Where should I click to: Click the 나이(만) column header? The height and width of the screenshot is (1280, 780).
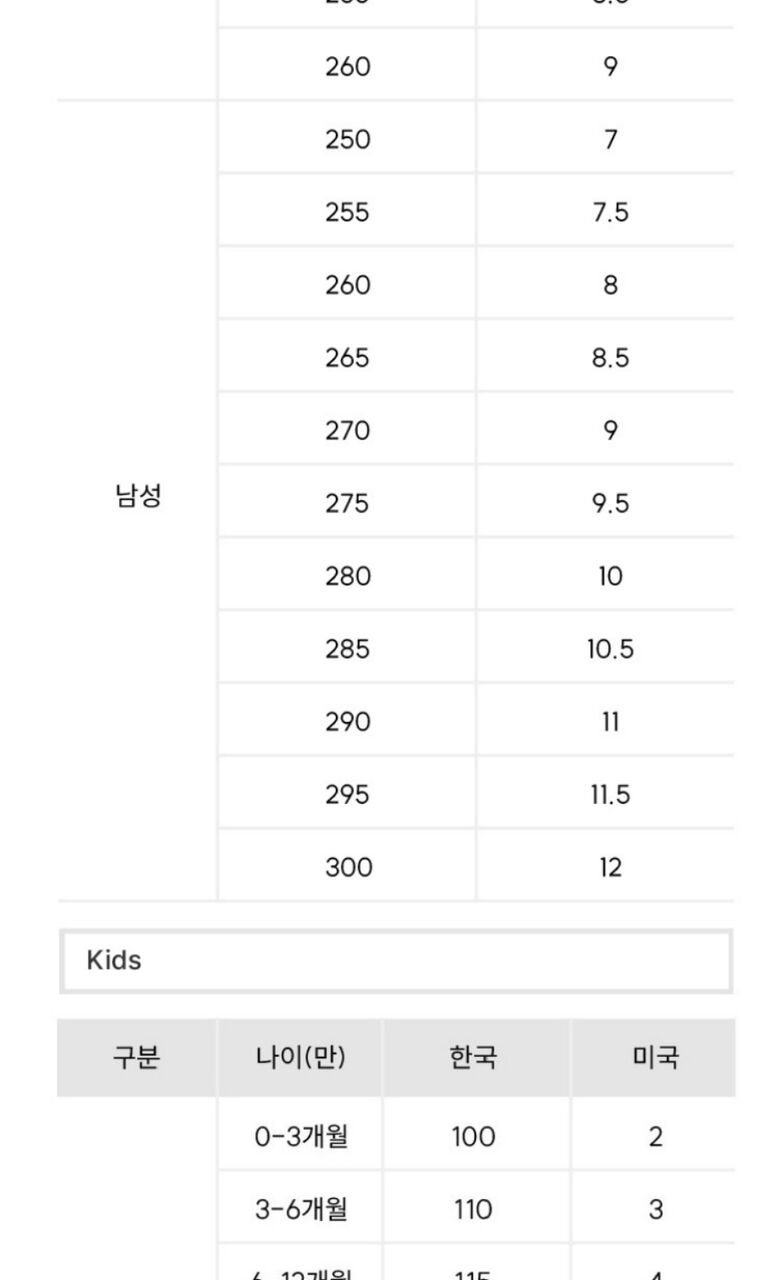pyautogui.click(x=300, y=1058)
